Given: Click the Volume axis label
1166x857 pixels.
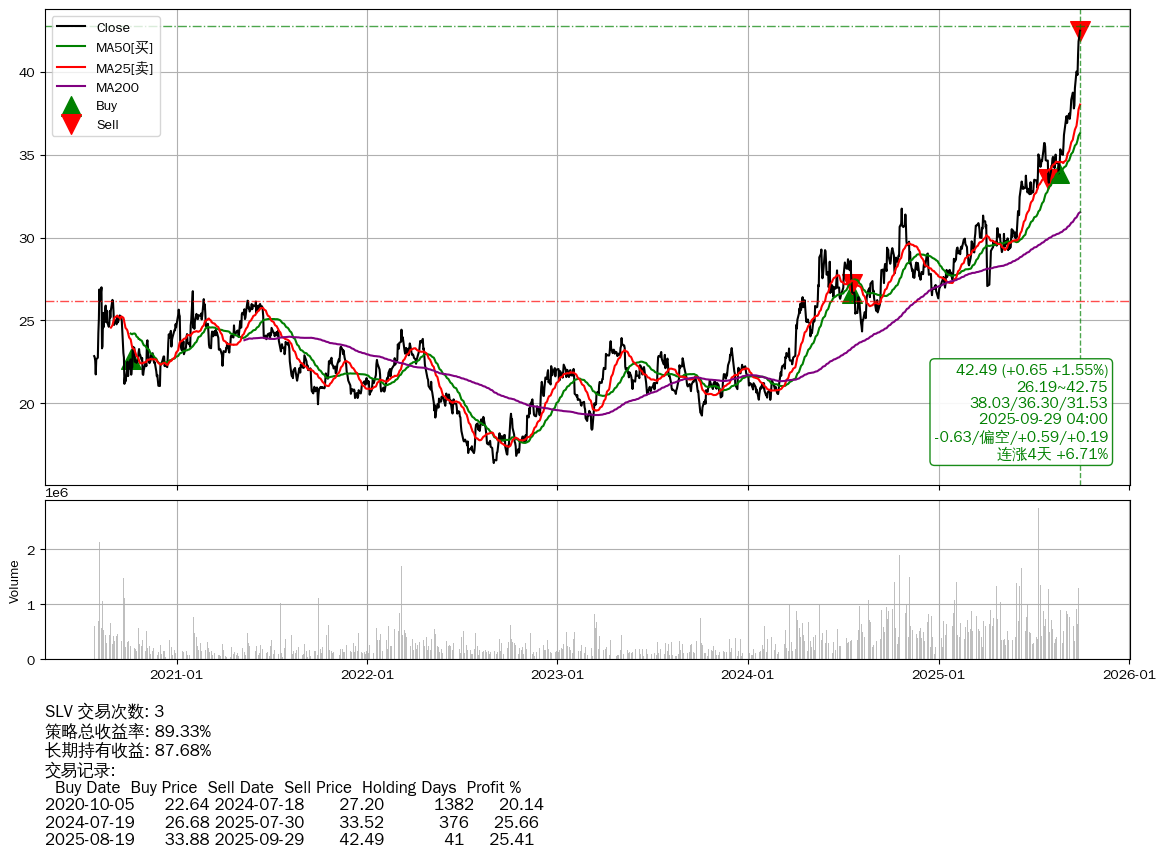Looking at the screenshot, I should click(14, 581).
